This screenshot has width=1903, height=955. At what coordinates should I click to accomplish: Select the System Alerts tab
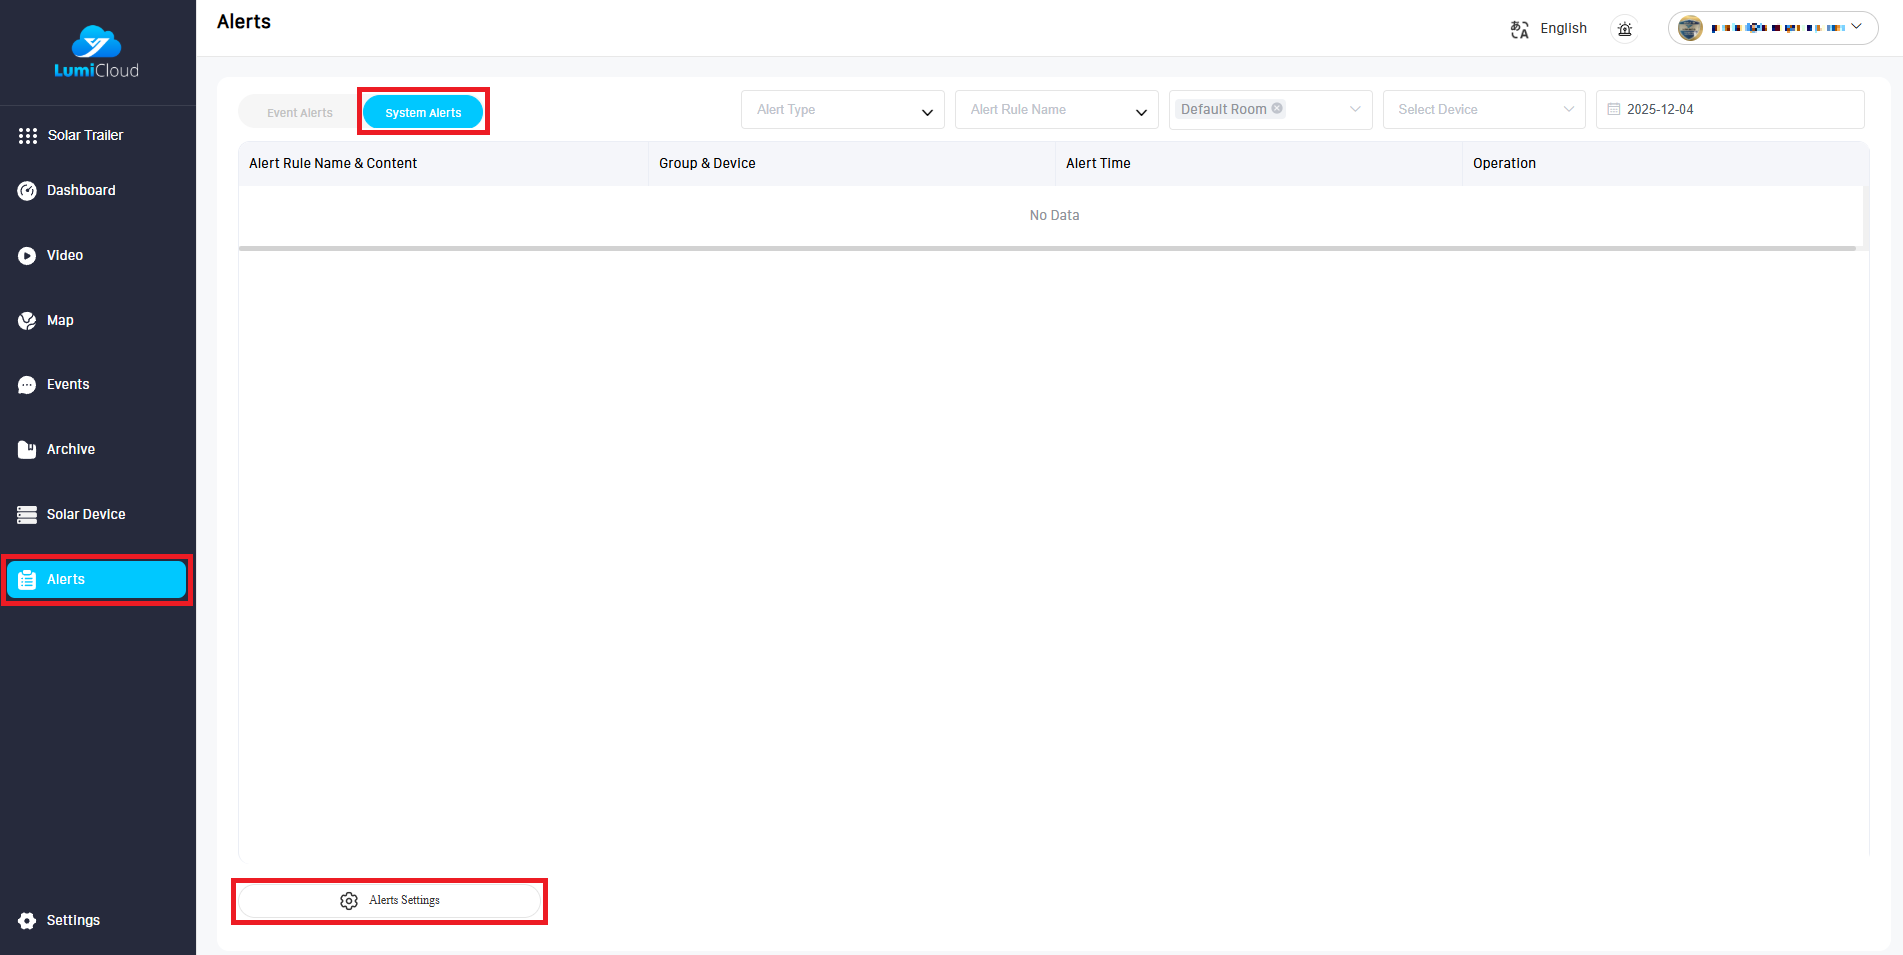pos(423,113)
